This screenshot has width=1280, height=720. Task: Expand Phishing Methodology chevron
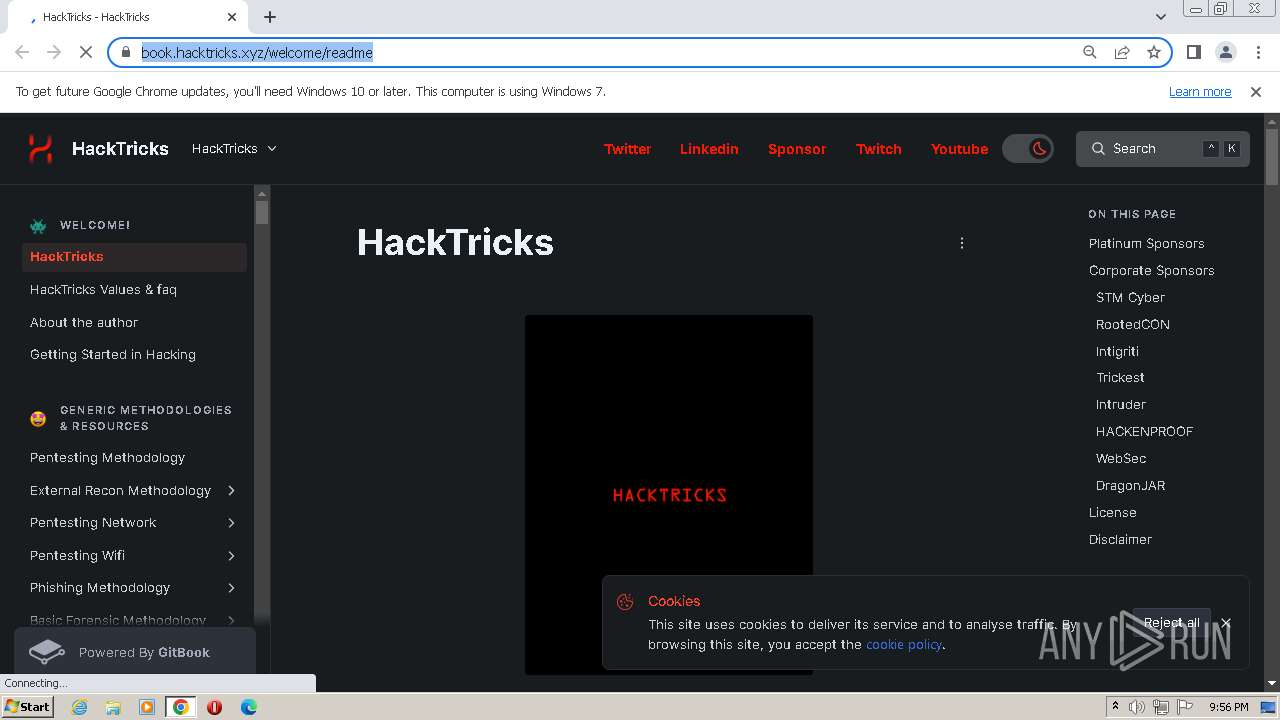(x=231, y=588)
